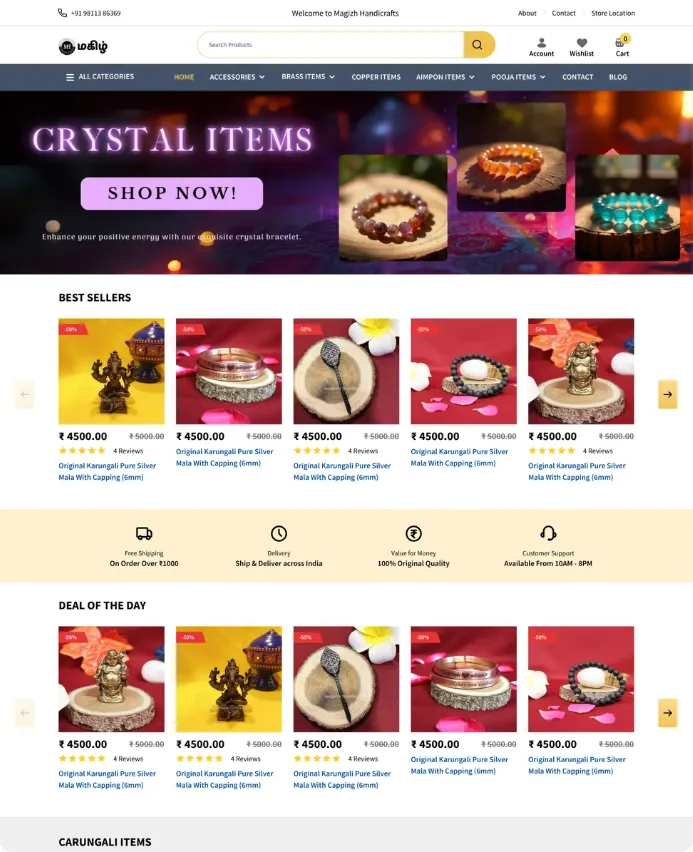
Task: Select the Copper Items menu item
Action: click(x=376, y=77)
